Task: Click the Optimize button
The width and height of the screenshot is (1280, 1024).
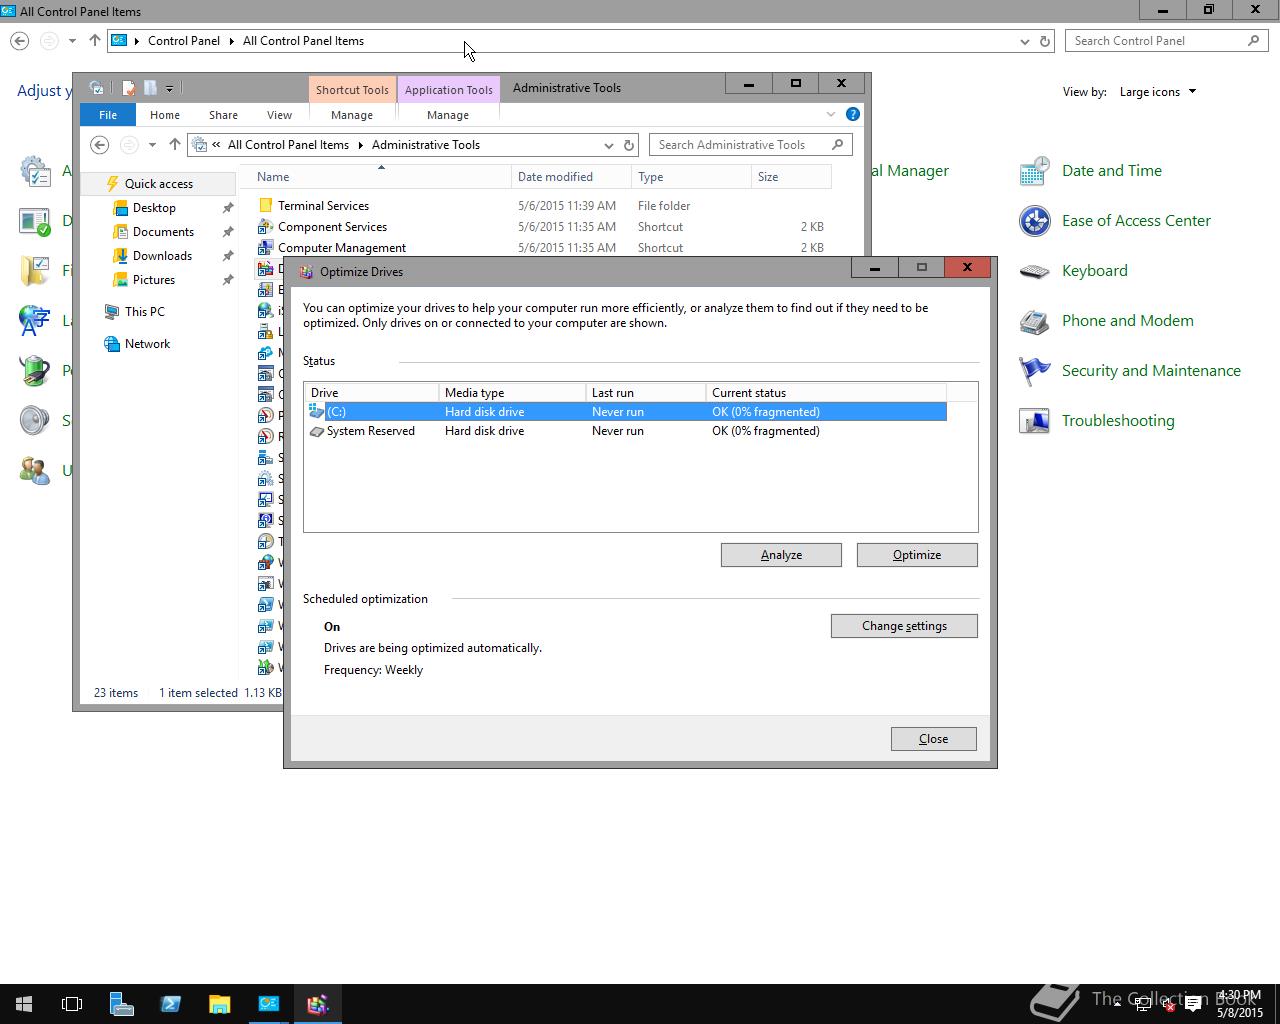Action: click(x=917, y=555)
